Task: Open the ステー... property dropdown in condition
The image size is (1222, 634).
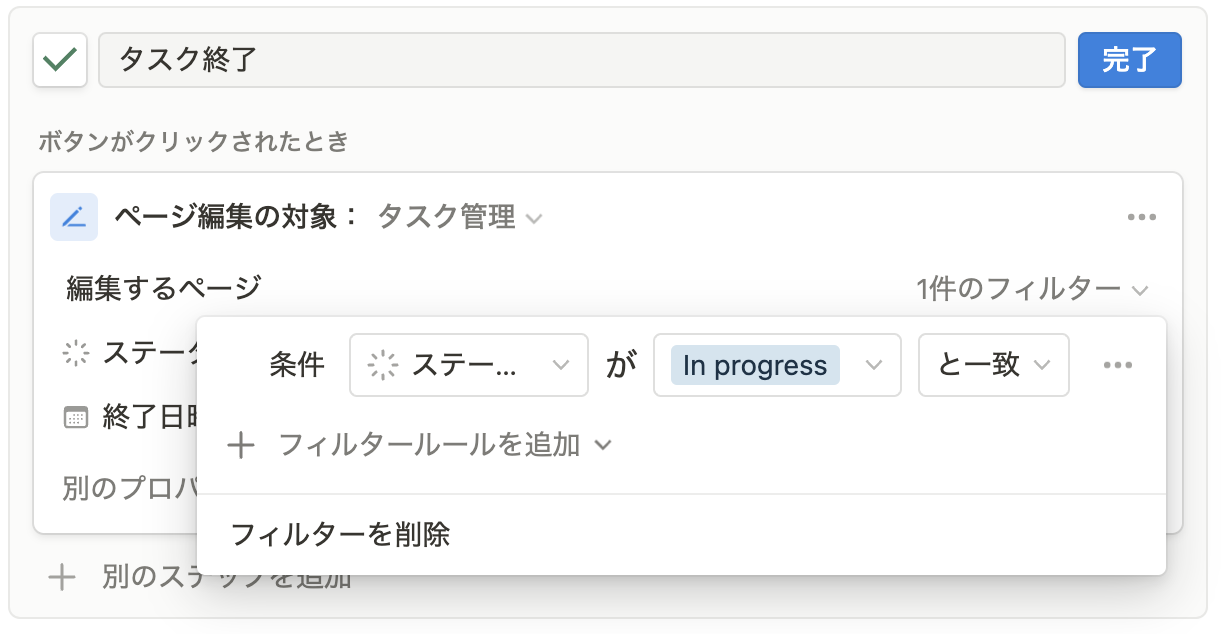Action: (469, 365)
